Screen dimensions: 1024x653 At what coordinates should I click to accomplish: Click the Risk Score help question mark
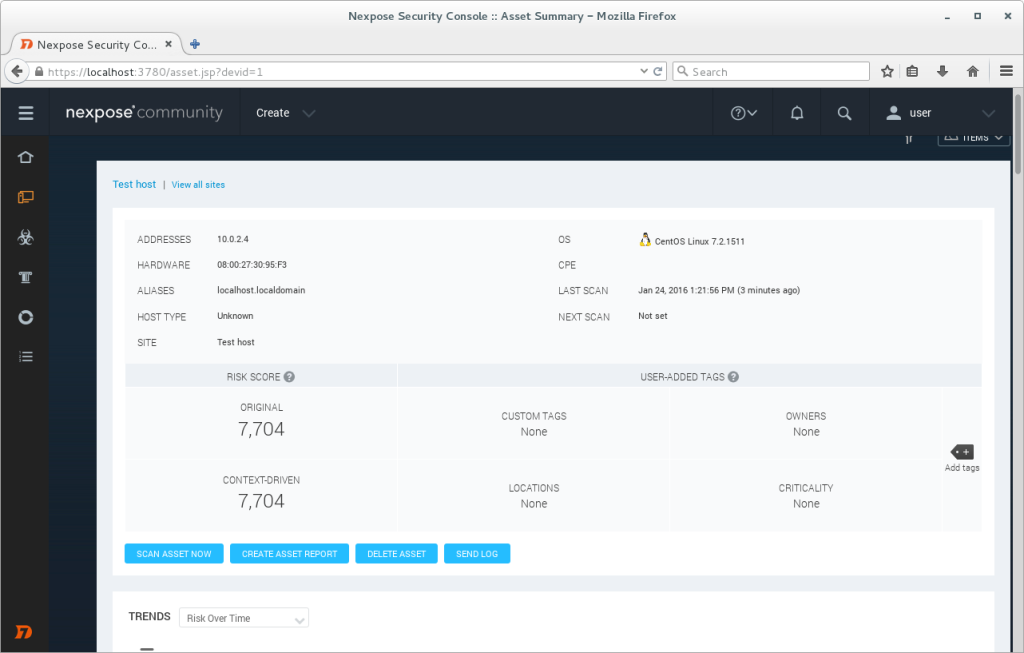pyautogui.click(x=289, y=376)
